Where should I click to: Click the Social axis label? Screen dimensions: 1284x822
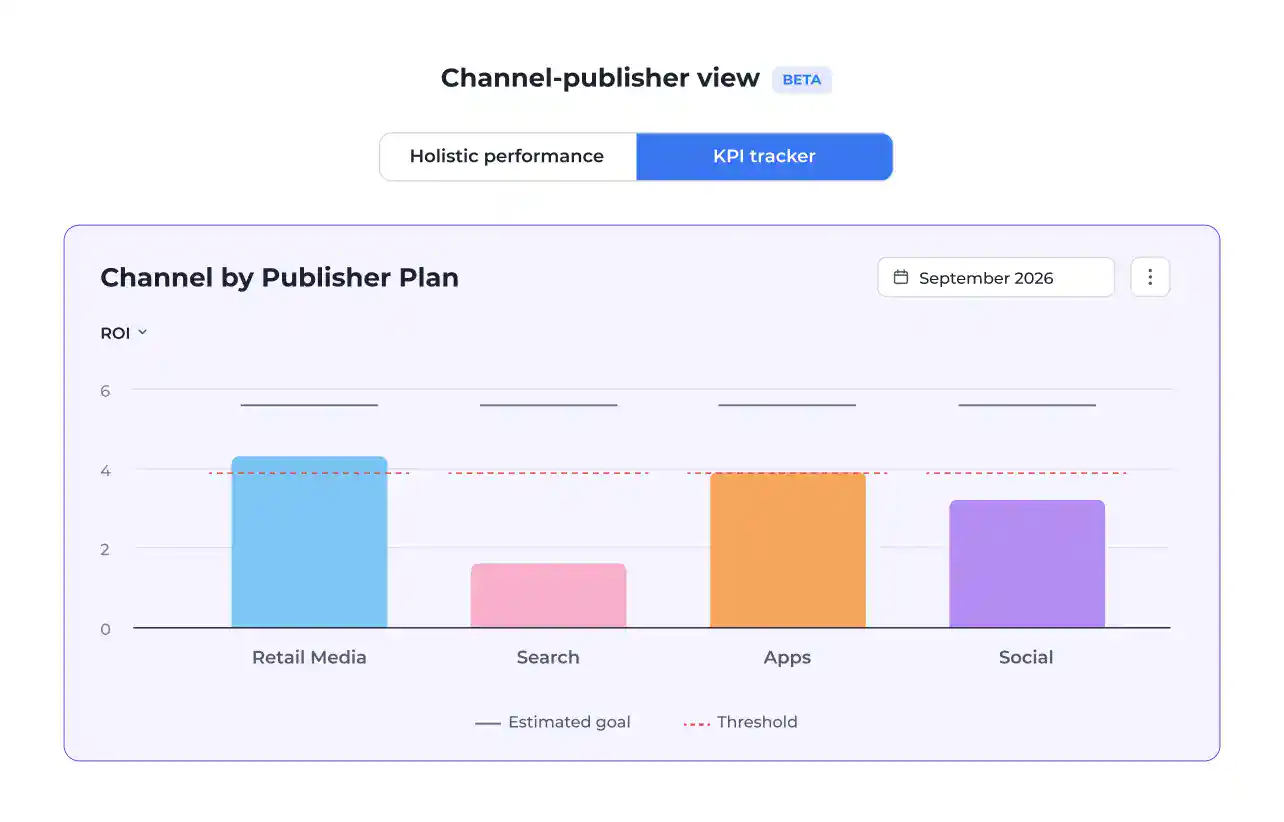click(x=1026, y=657)
